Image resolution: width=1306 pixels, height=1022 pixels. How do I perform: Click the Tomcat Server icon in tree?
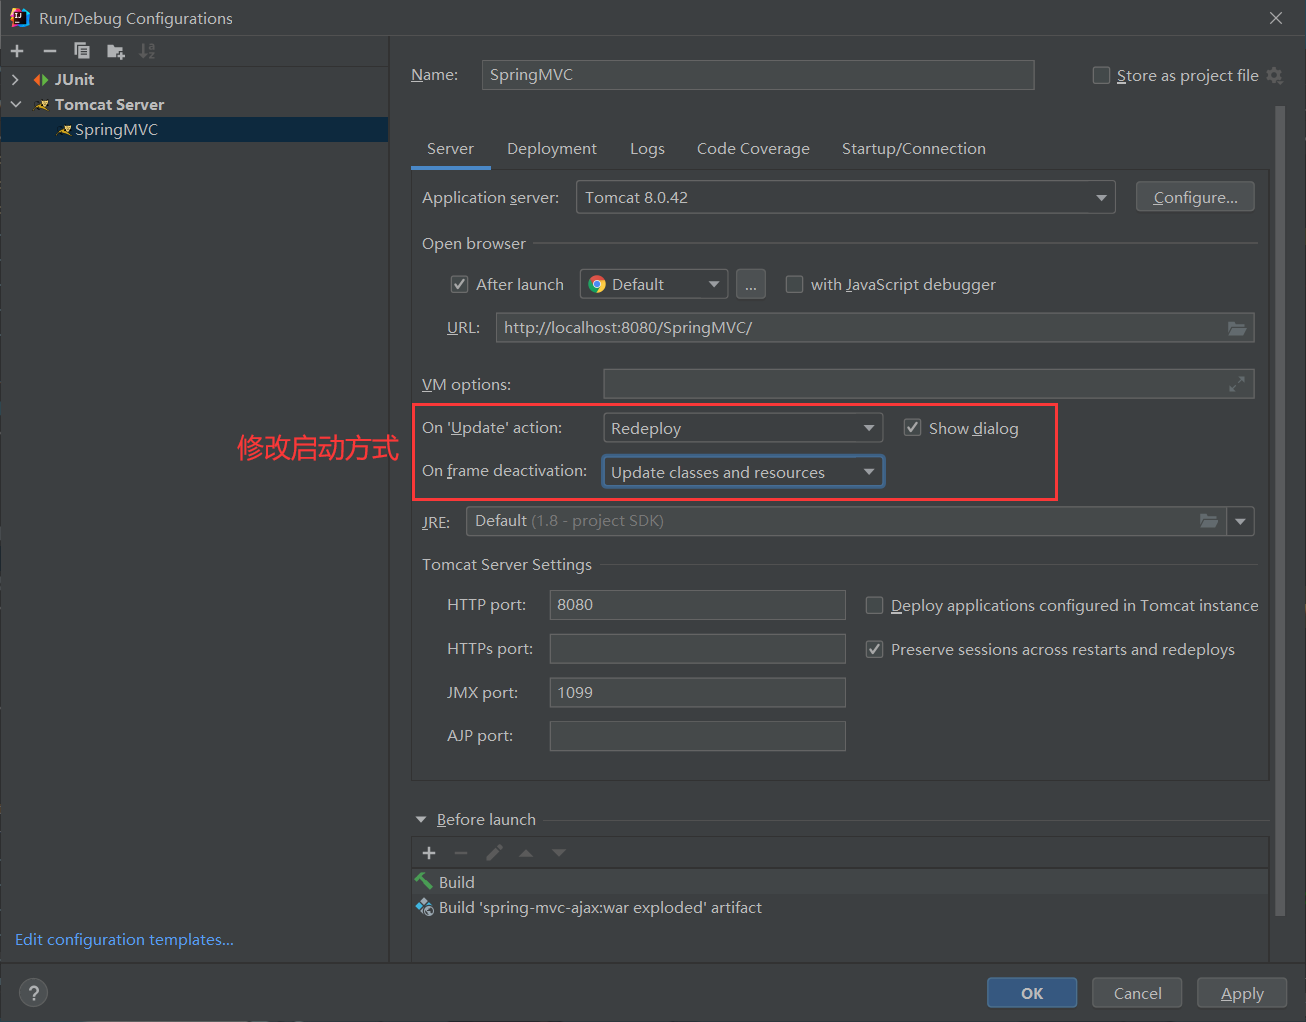[x=42, y=105]
